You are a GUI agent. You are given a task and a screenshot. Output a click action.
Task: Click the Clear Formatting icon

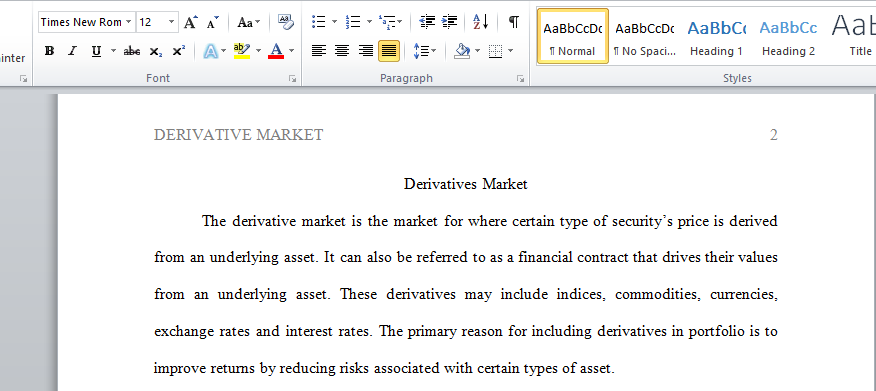pos(285,22)
